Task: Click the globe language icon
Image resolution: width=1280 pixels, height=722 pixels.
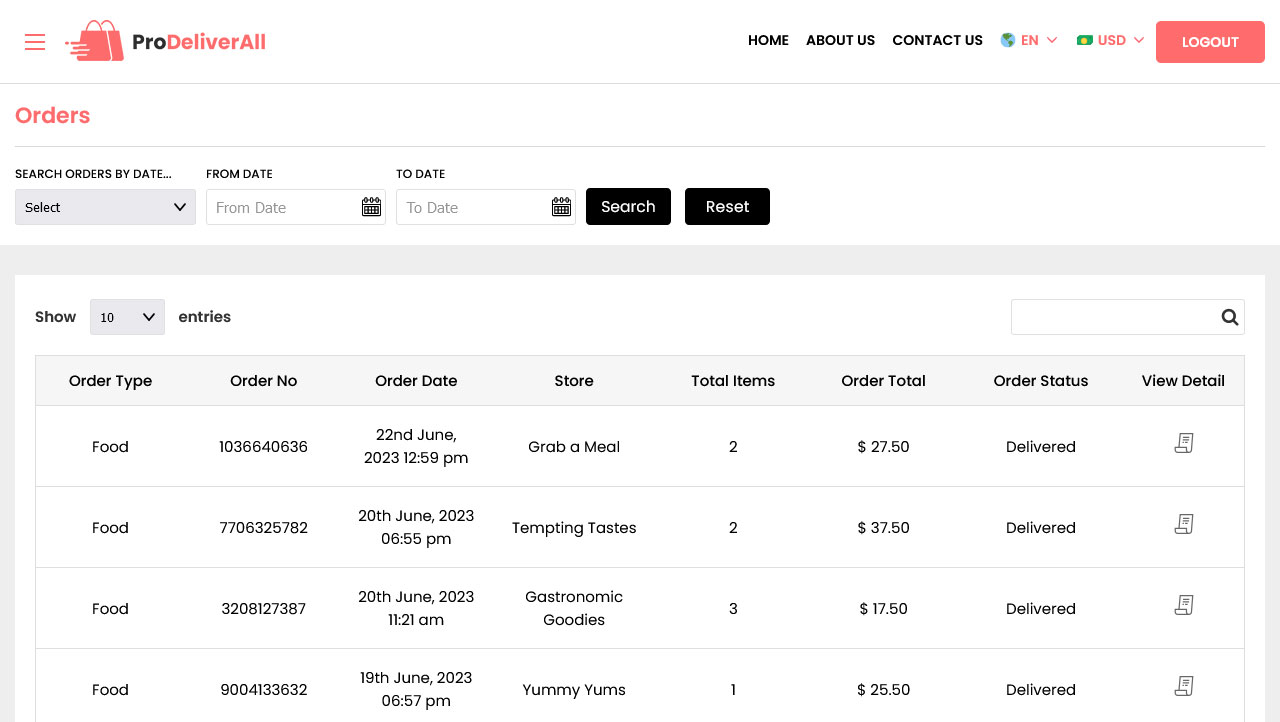Action: 1008,40
